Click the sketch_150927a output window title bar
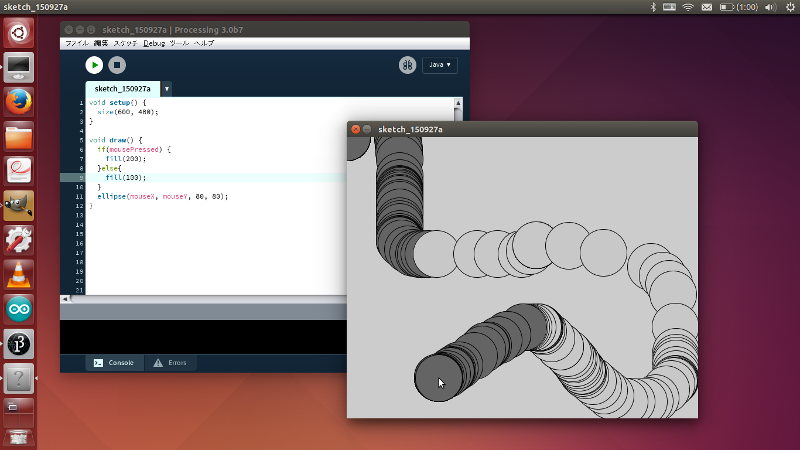Image resolution: width=800 pixels, height=450 pixels. 522,129
